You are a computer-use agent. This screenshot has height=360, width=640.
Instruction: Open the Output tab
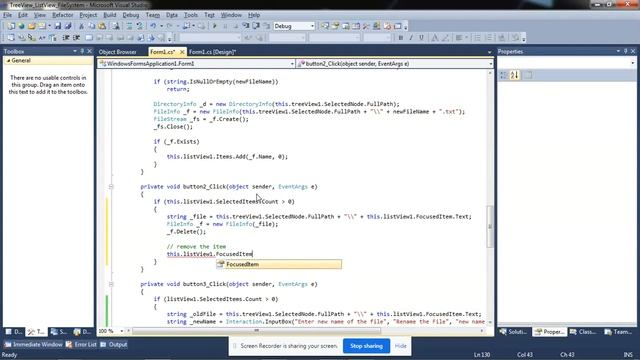(x=114, y=344)
